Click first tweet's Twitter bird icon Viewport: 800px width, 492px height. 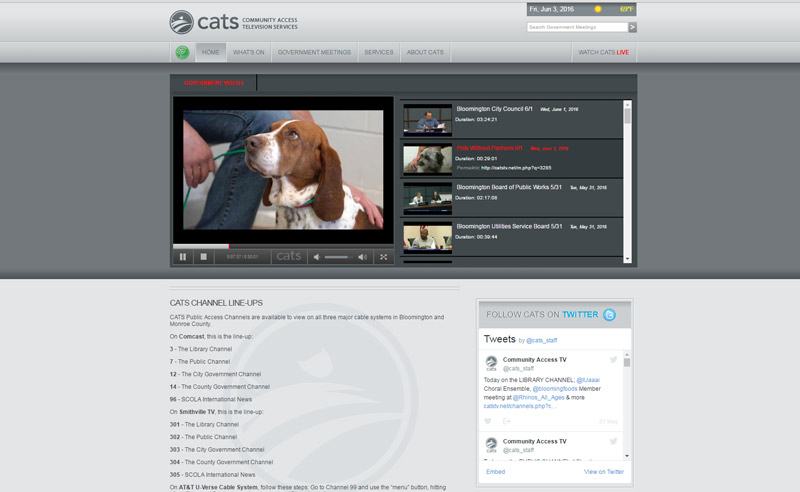613,359
